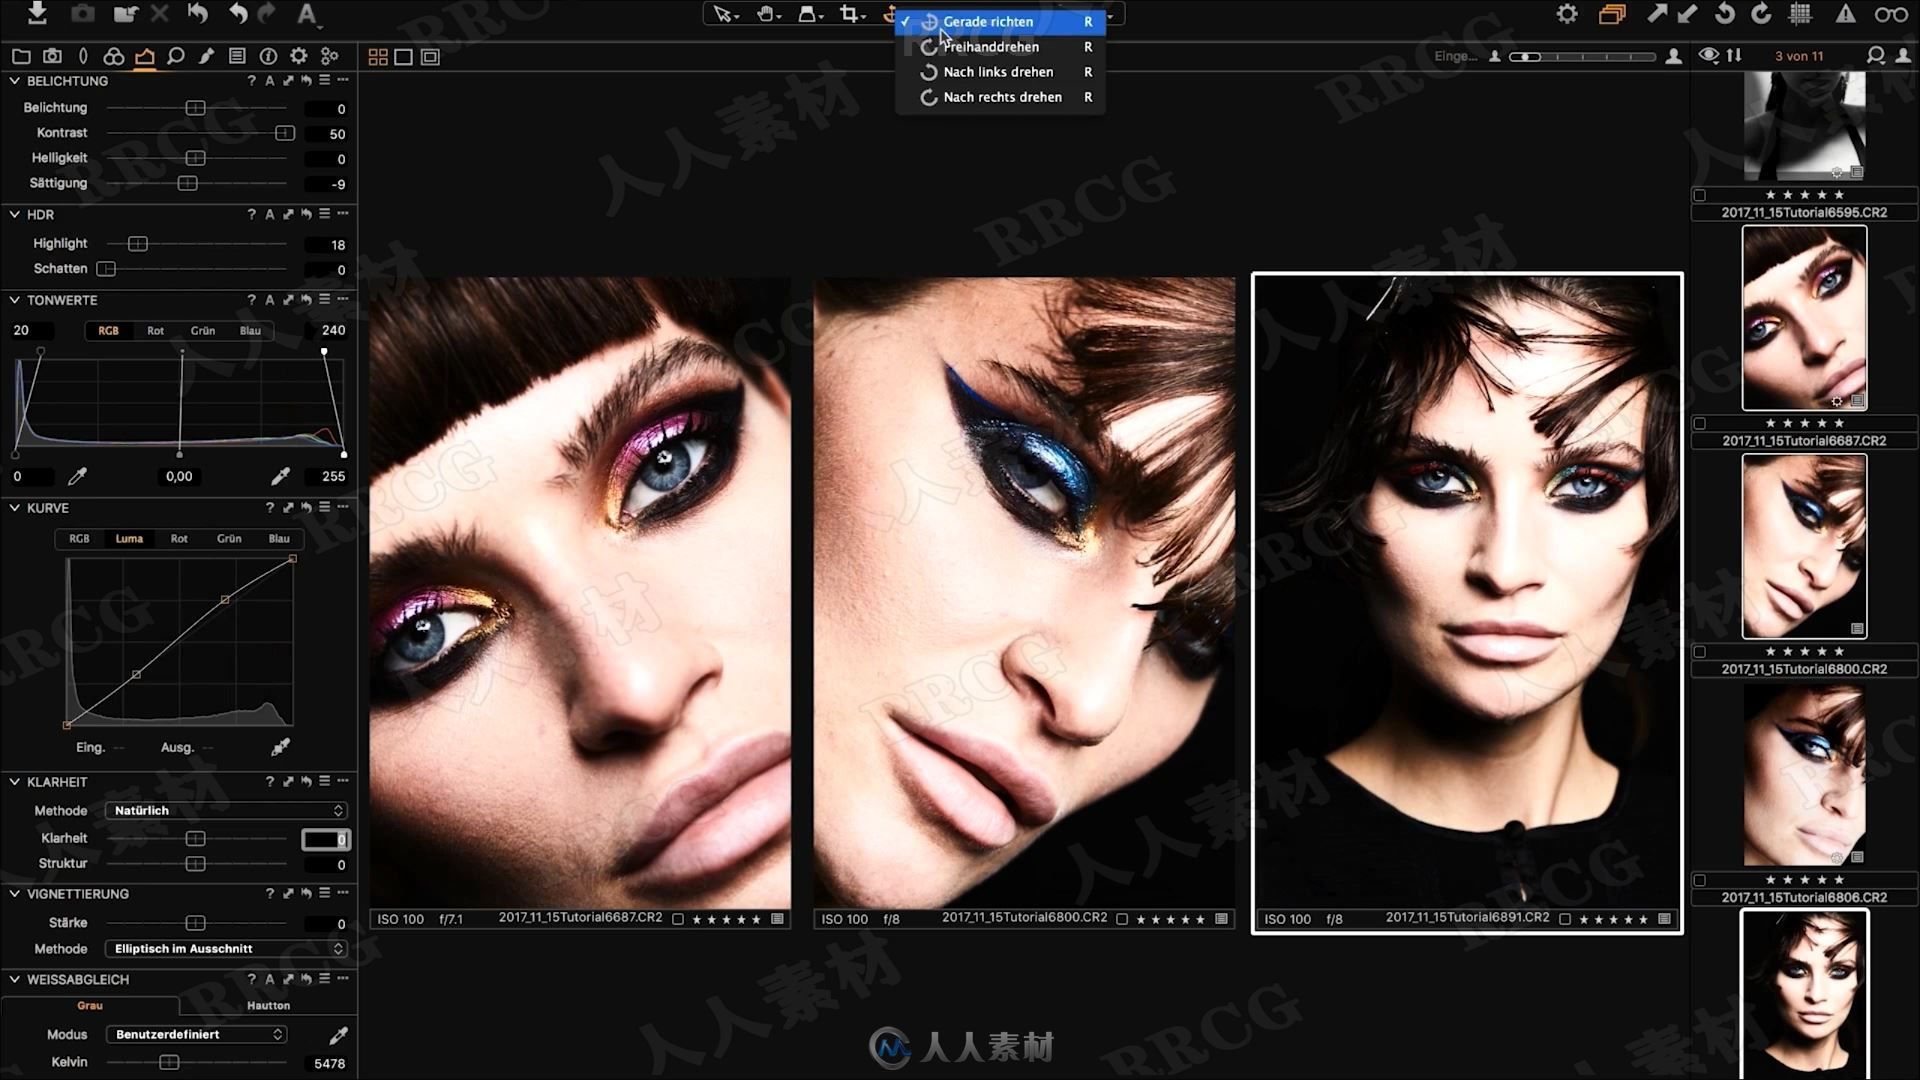The width and height of the screenshot is (1920, 1080).
Task: Select 'Nach links drehen' menu option
Action: [998, 71]
